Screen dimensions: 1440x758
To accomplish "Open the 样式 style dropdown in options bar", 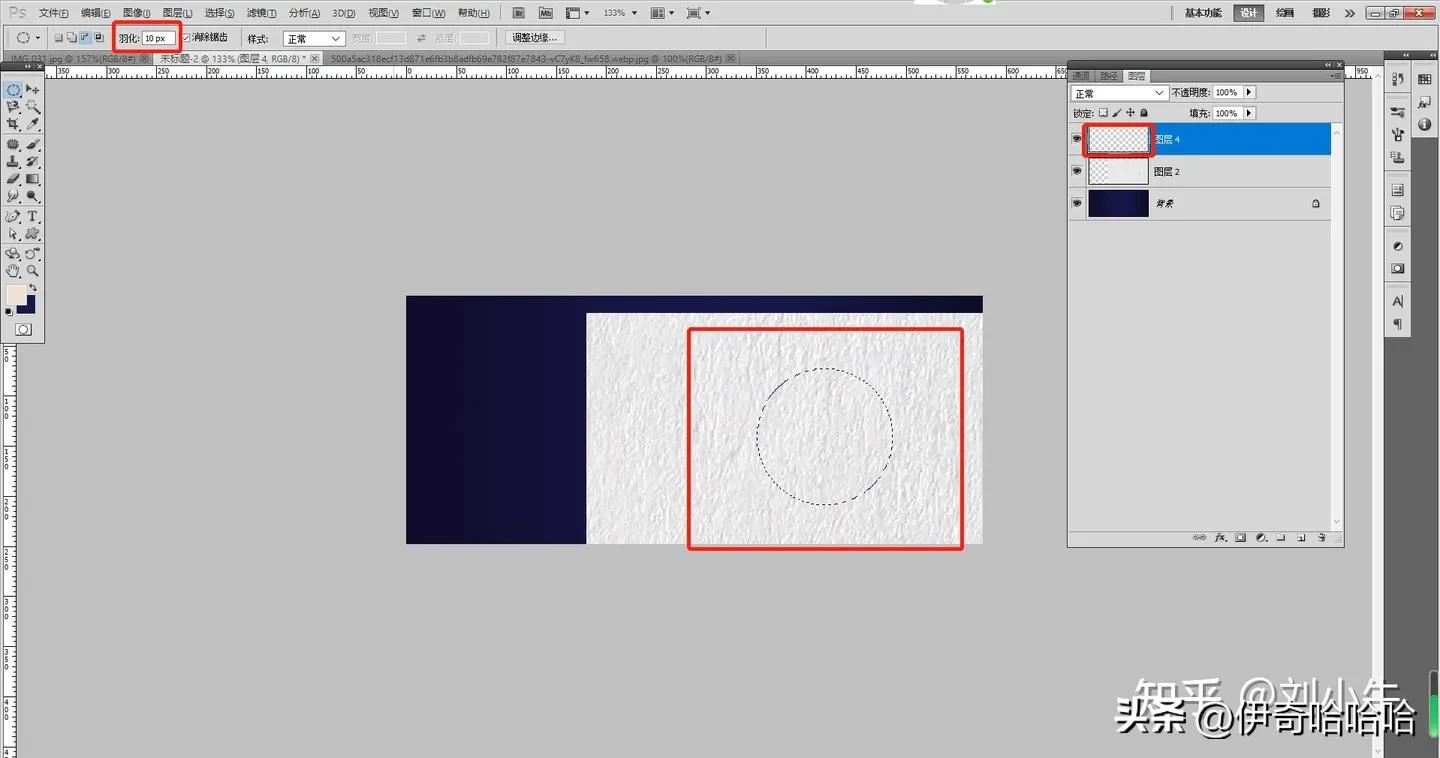I will pos(315,36).
